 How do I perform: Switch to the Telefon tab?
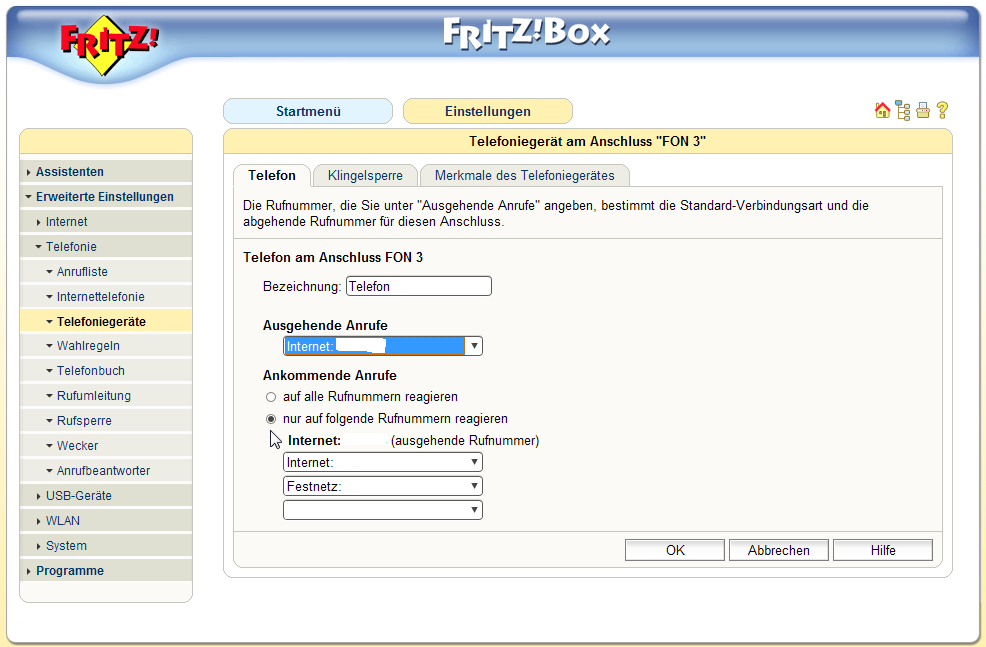click(272, 175)
